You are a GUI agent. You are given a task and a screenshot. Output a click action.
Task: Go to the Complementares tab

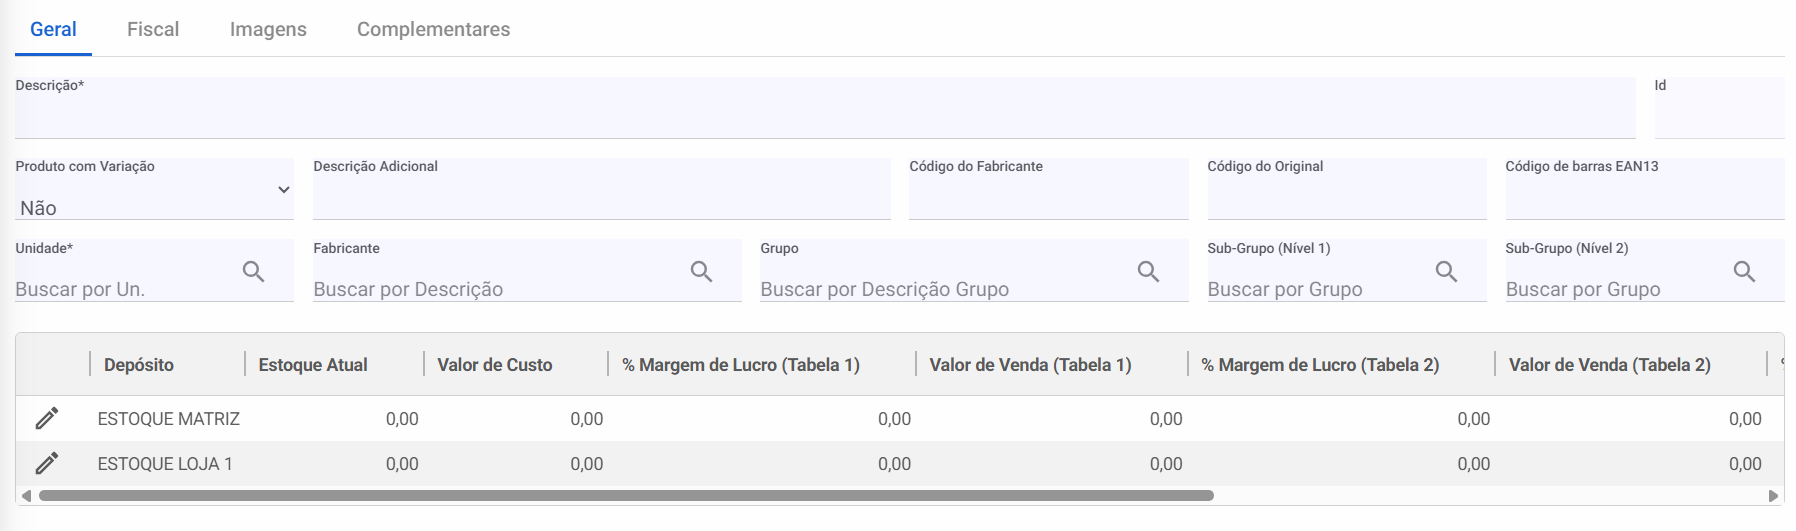click(433, 29)
